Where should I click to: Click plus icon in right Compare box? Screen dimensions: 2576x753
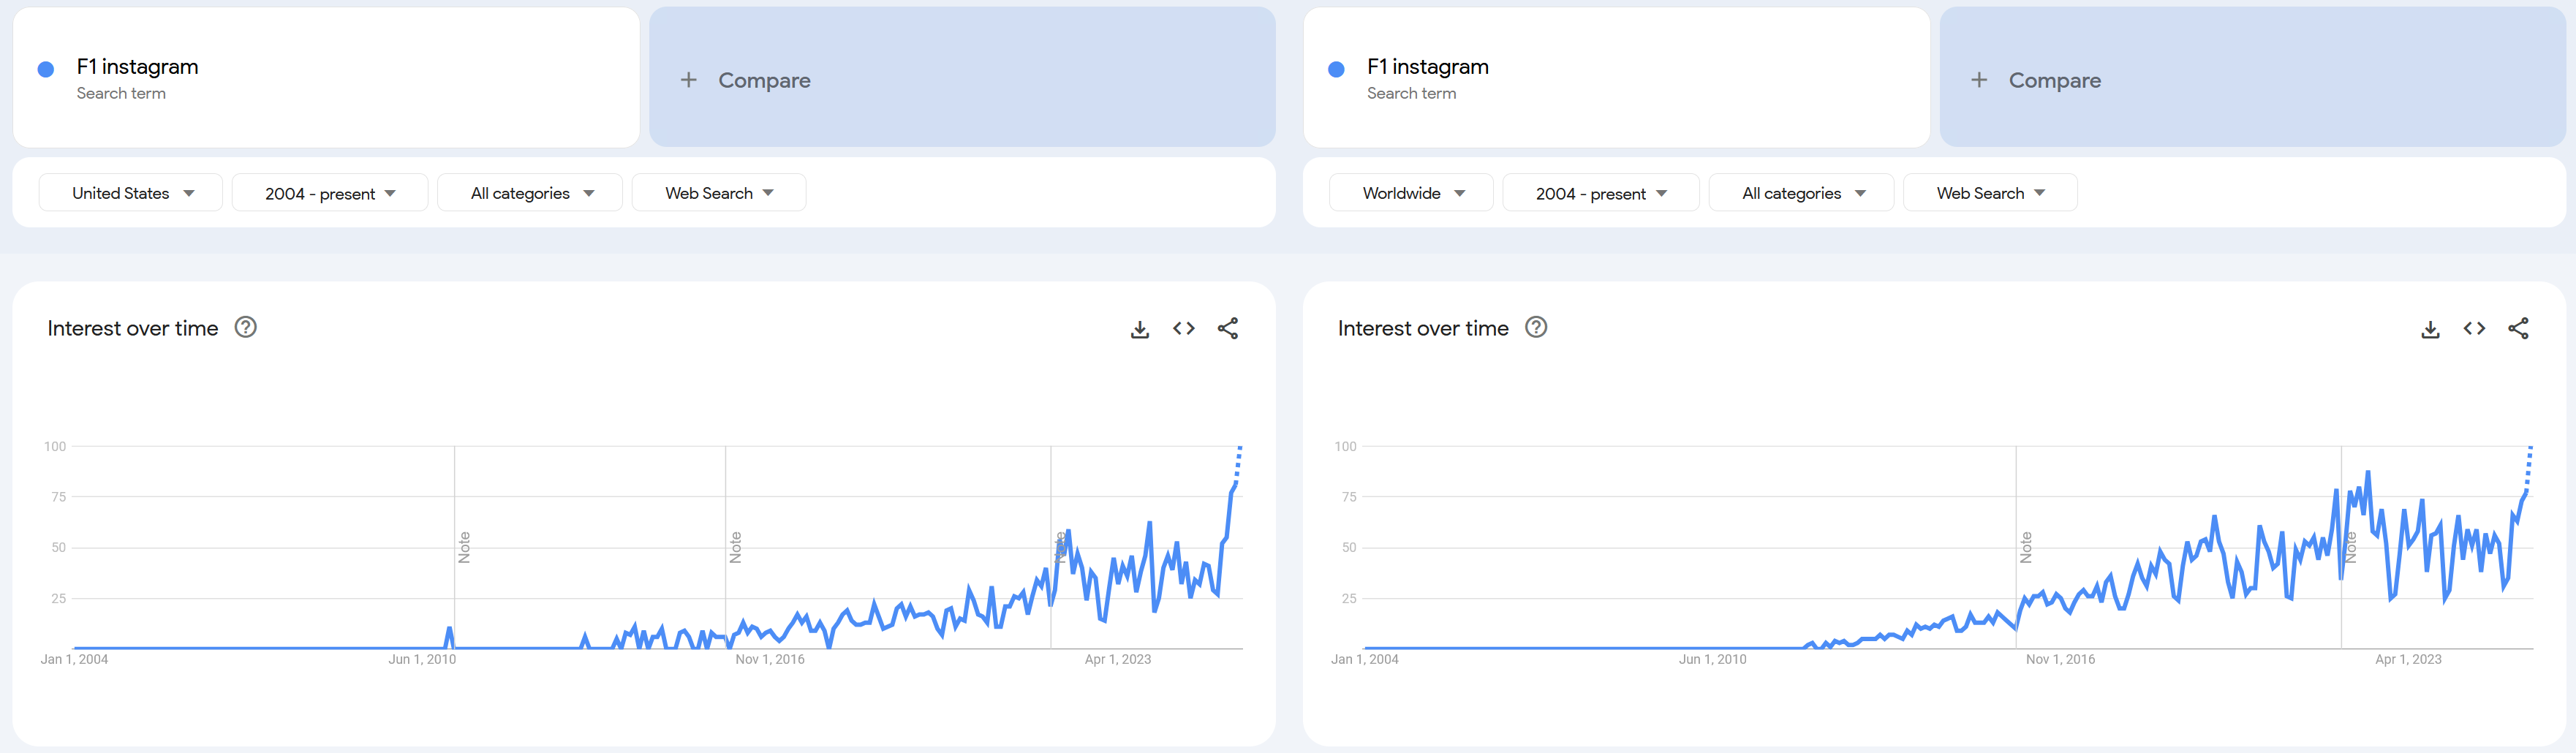pos(1979,80)
